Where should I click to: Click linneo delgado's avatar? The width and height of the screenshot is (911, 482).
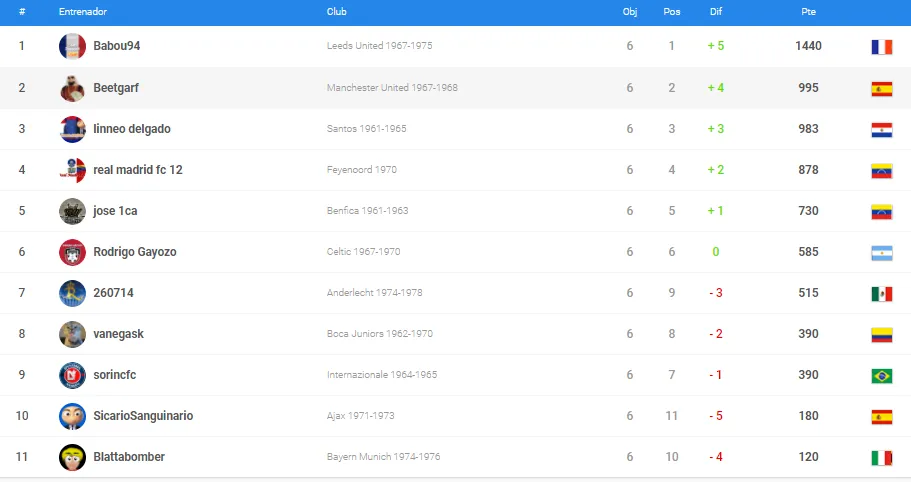click(73, 129)
